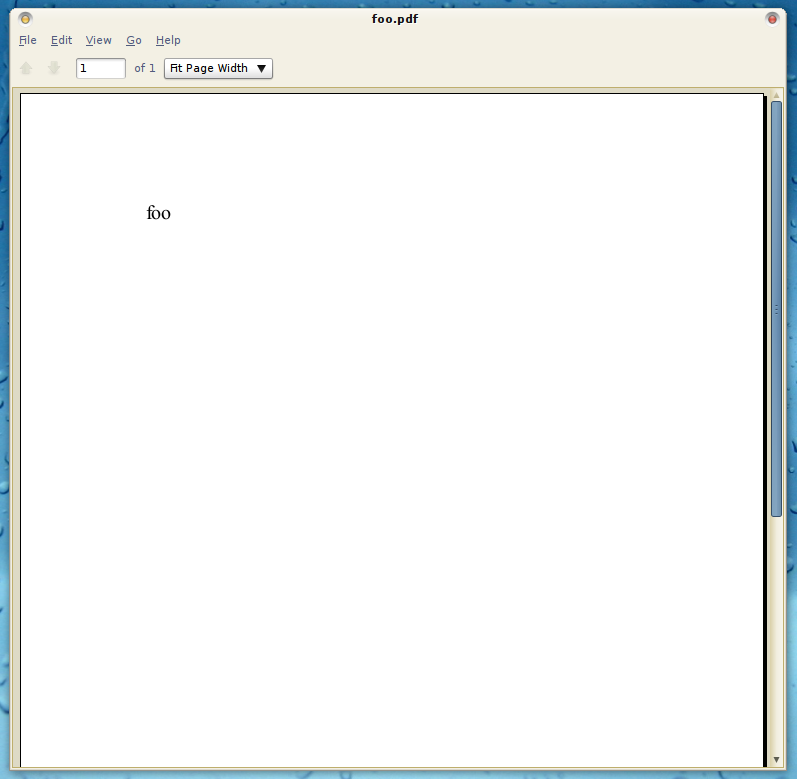Open the Go menu
This screenshot has width=797, height=779.
pos(134,40)
